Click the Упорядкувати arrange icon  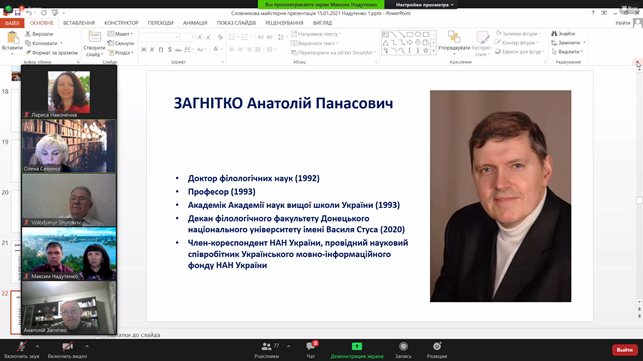[454, 37]
